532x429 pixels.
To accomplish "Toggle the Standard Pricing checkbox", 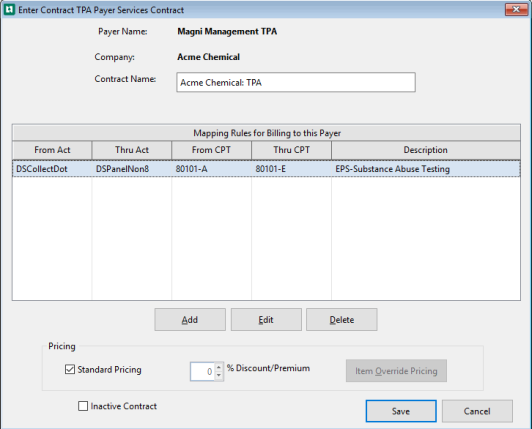I will (x=70, y=369).
